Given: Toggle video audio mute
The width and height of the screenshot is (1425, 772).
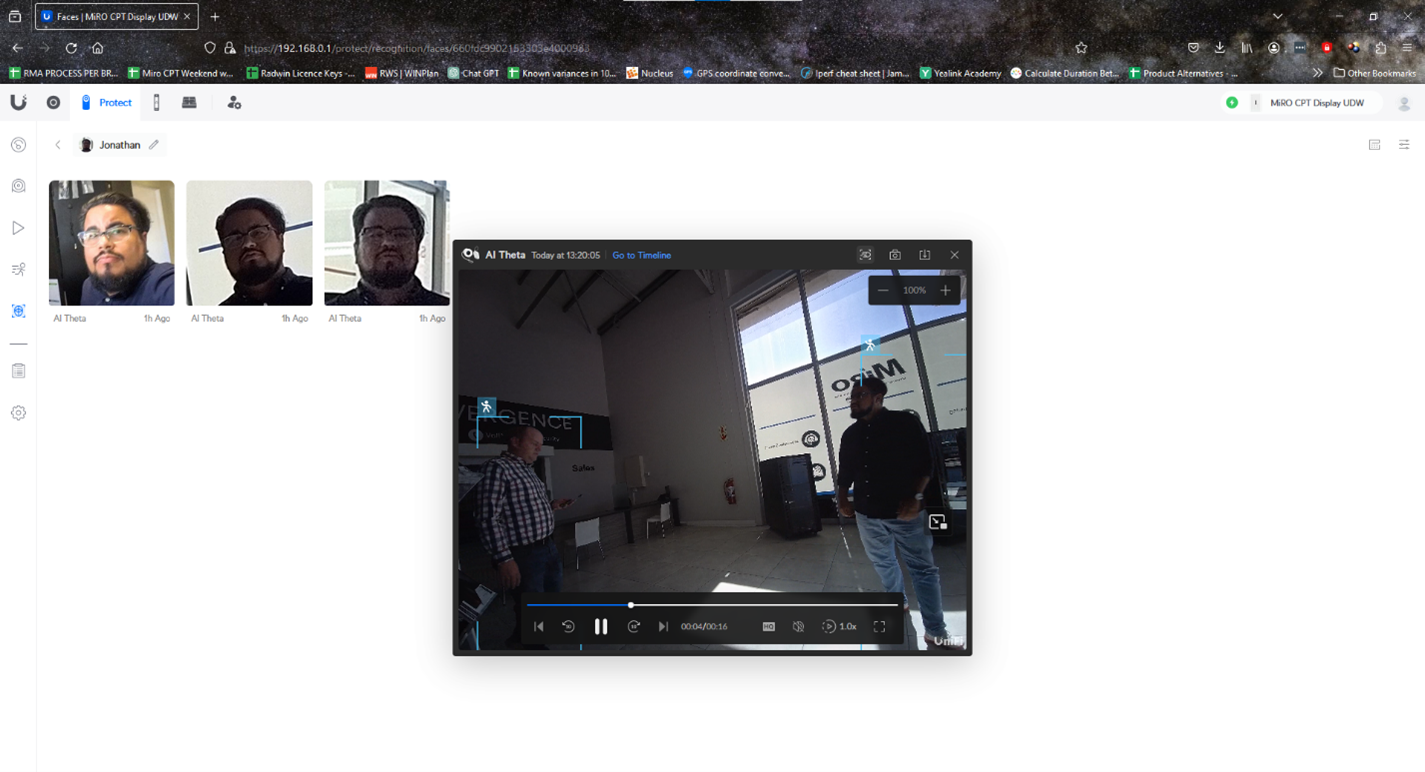Looking at the screenshot, I should click(x=798, y=627).
